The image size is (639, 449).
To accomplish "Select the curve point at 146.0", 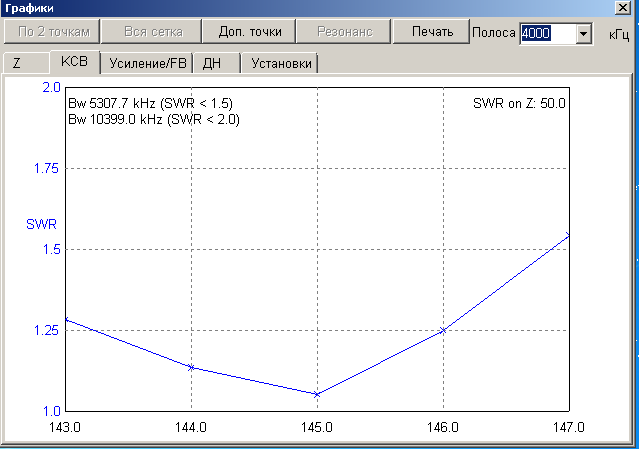I will point(443,330).
